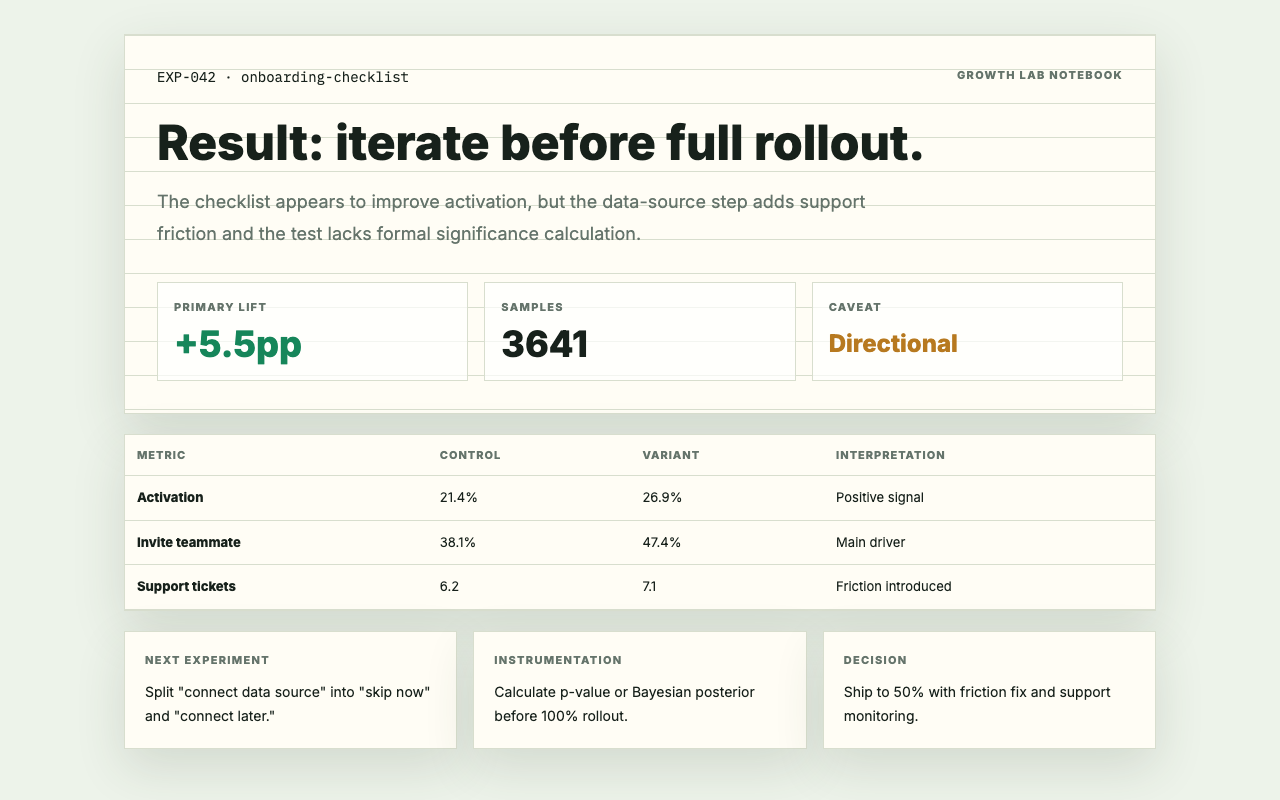The height and width of the screenshot is (800, 1280).
Task: Open the Samples 3641 card
Action: pyautogui.click(x=640, y=331)
